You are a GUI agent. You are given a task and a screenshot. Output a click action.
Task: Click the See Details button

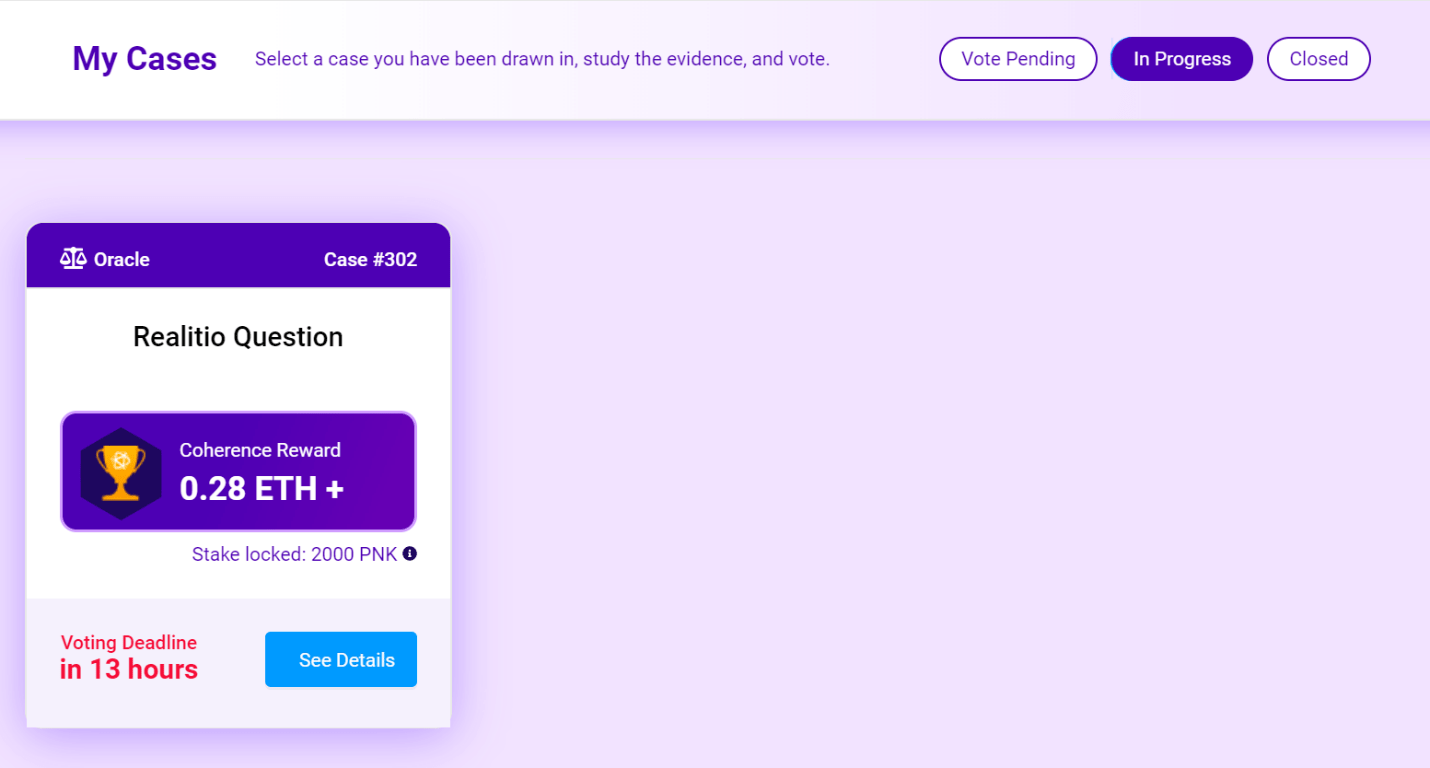pyautogui.click(x=340, y=659)
